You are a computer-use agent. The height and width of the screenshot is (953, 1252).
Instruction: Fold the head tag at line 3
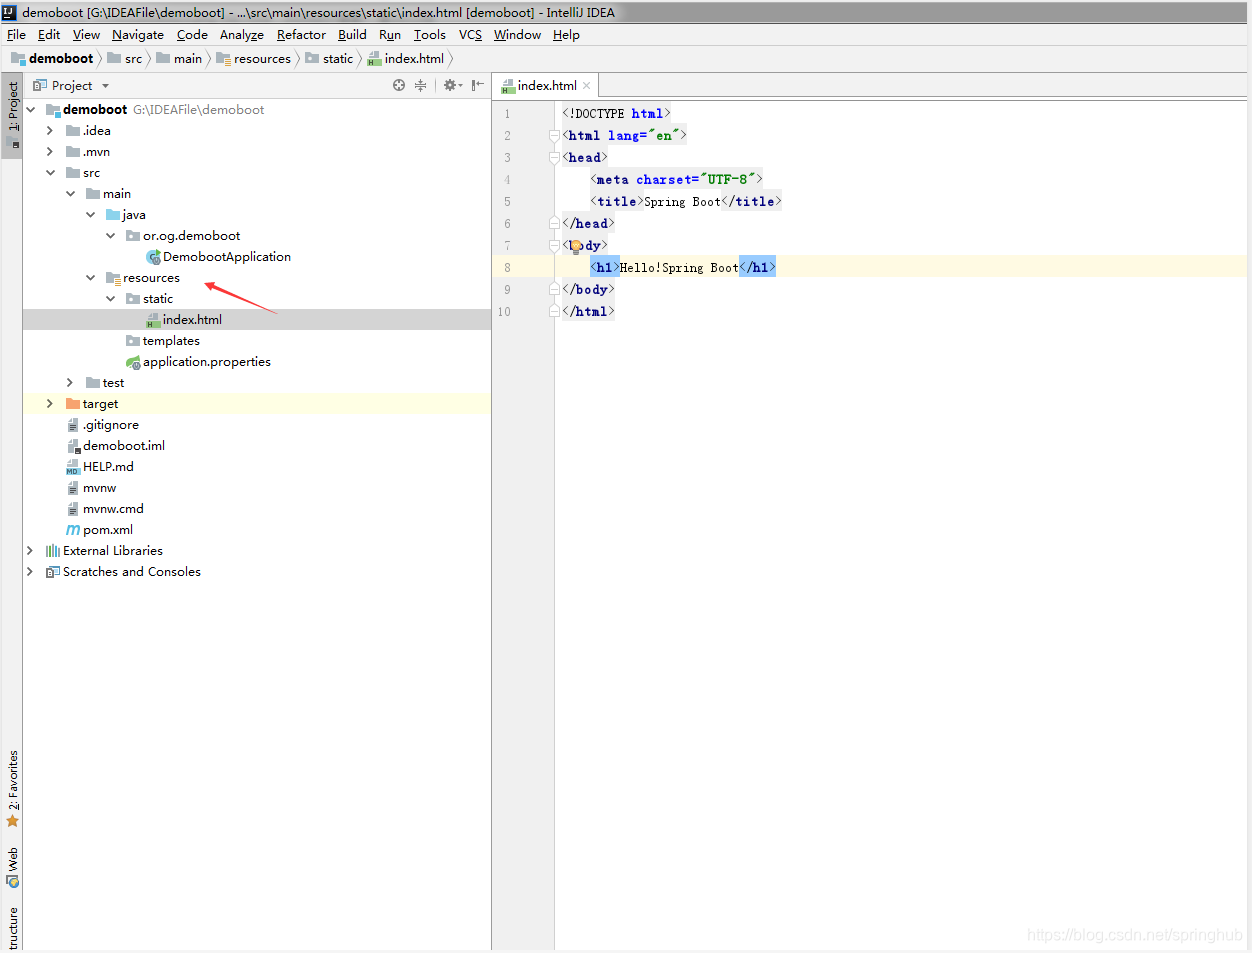554,158
